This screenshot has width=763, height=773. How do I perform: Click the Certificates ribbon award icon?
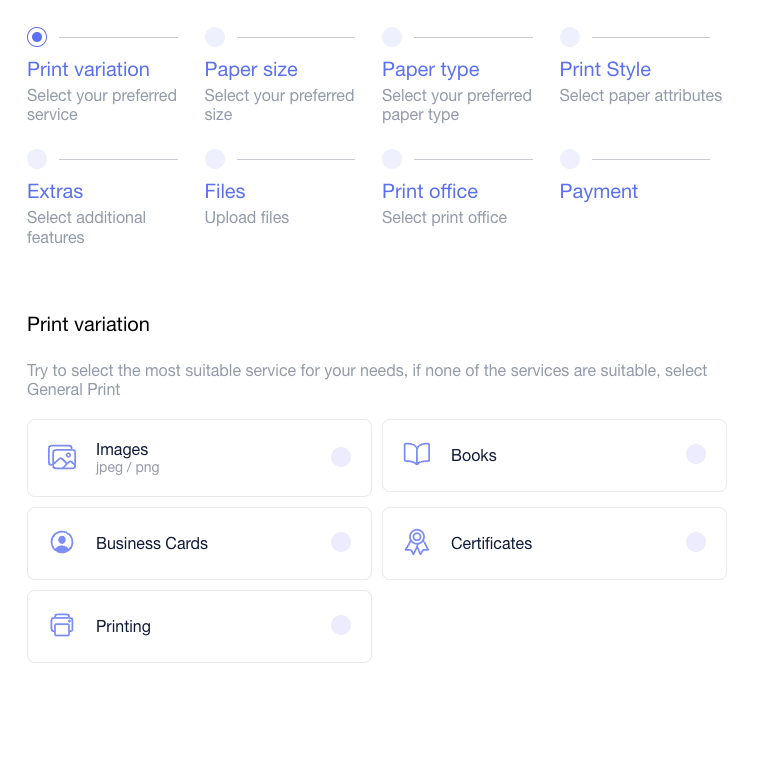[x=417, y=542]
